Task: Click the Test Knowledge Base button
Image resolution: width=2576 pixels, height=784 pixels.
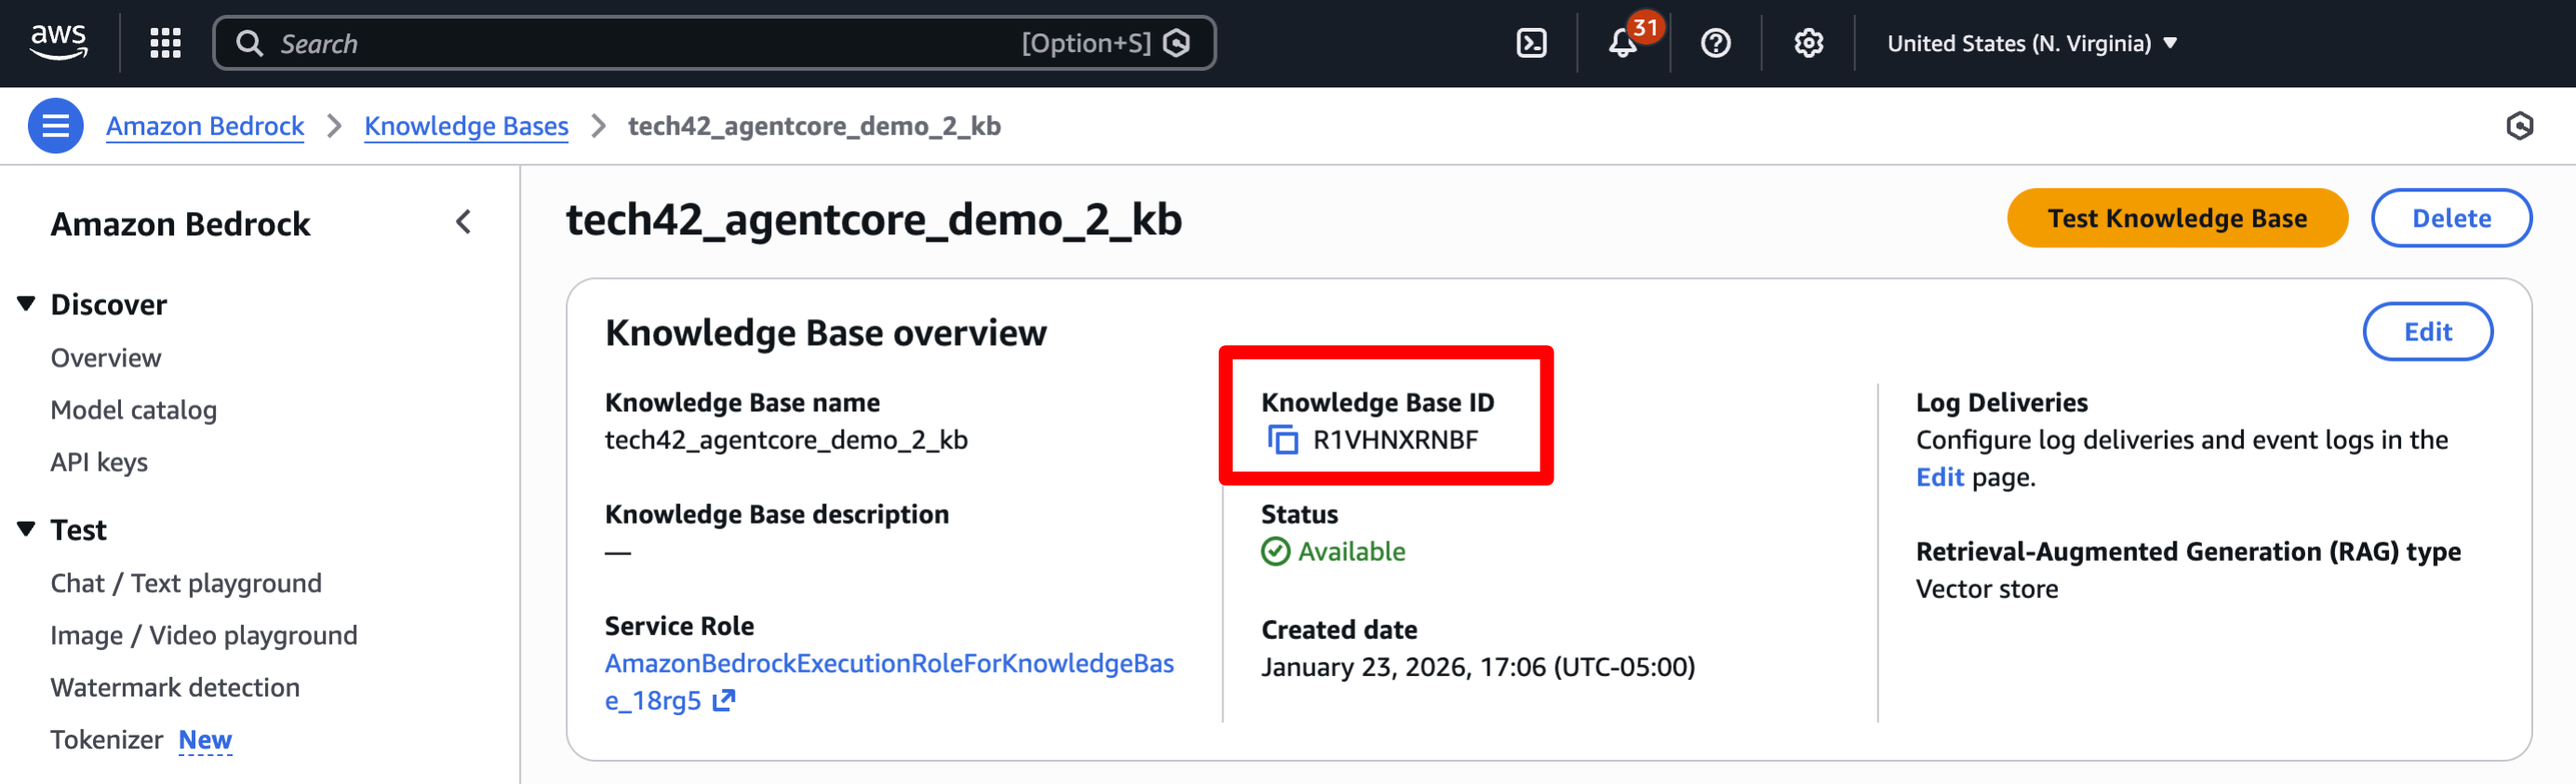Action: pyautogui.click(x=2177, y=218)
